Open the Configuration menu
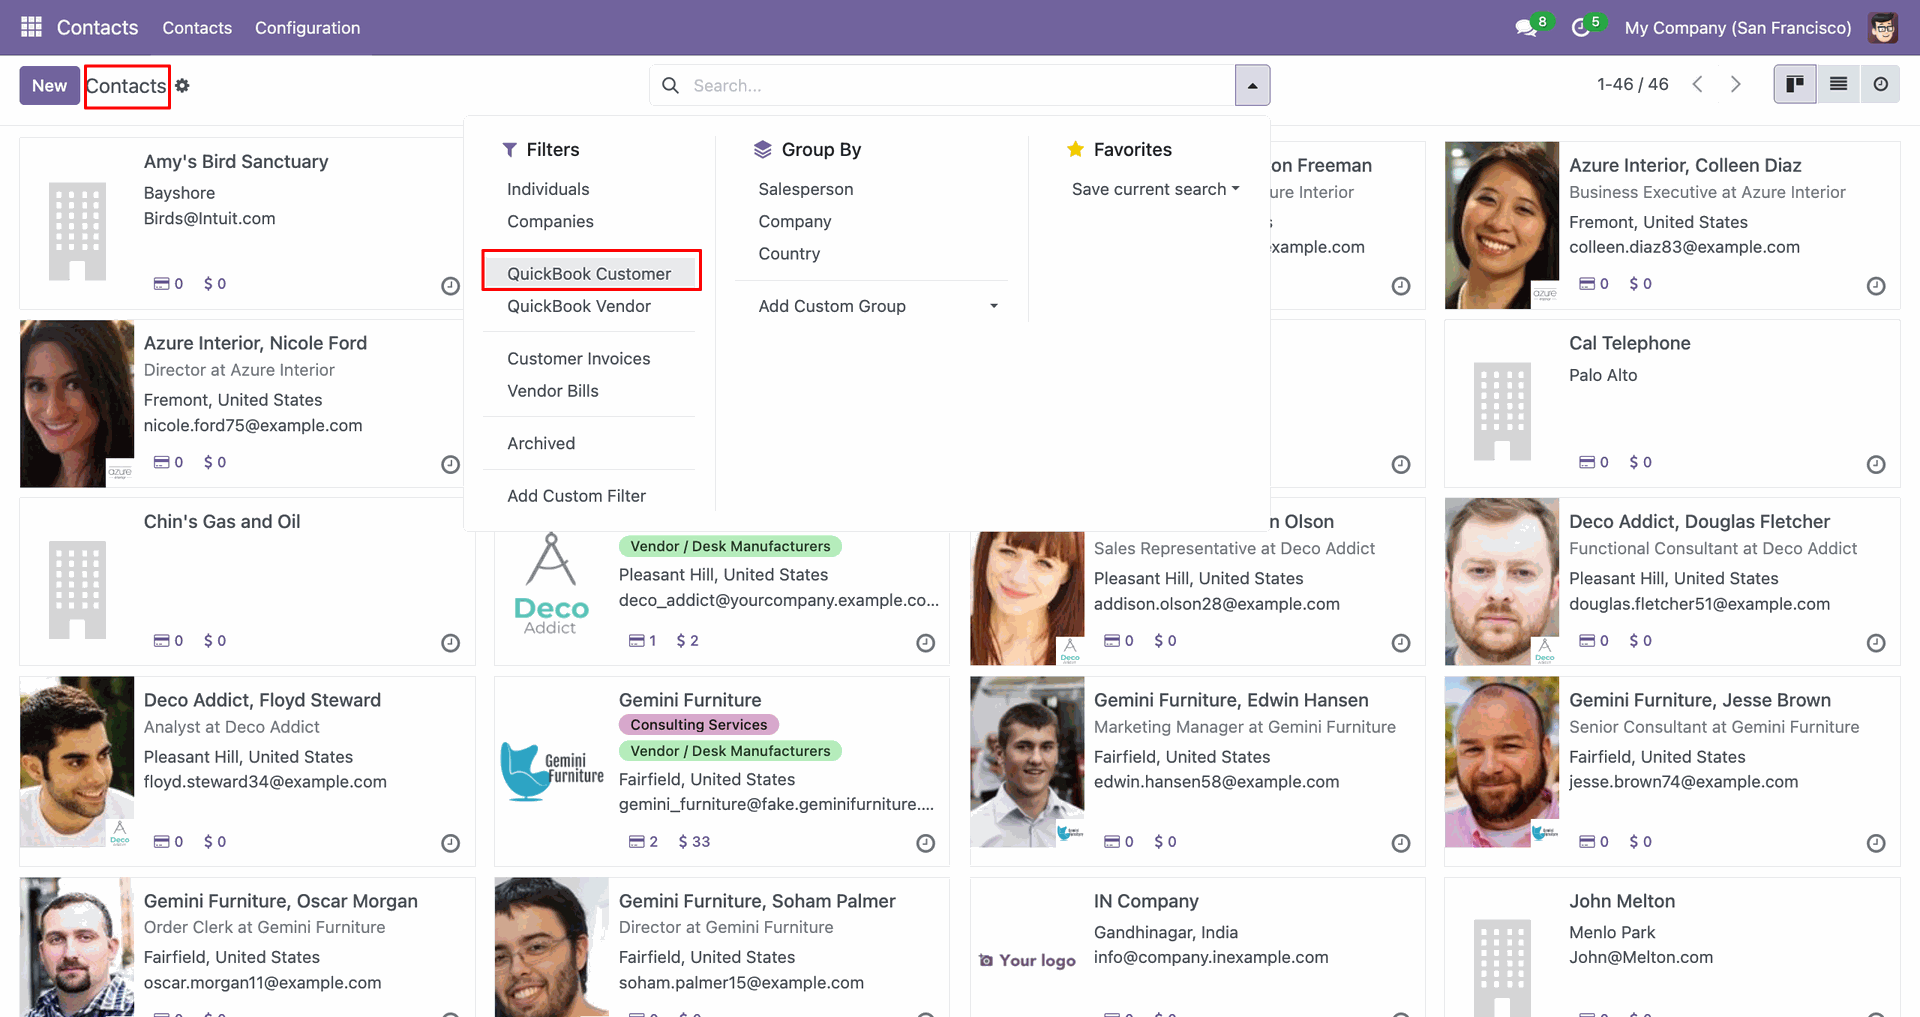The image size is (1920, 1017). pyautogui.click(x=307, y=28)
